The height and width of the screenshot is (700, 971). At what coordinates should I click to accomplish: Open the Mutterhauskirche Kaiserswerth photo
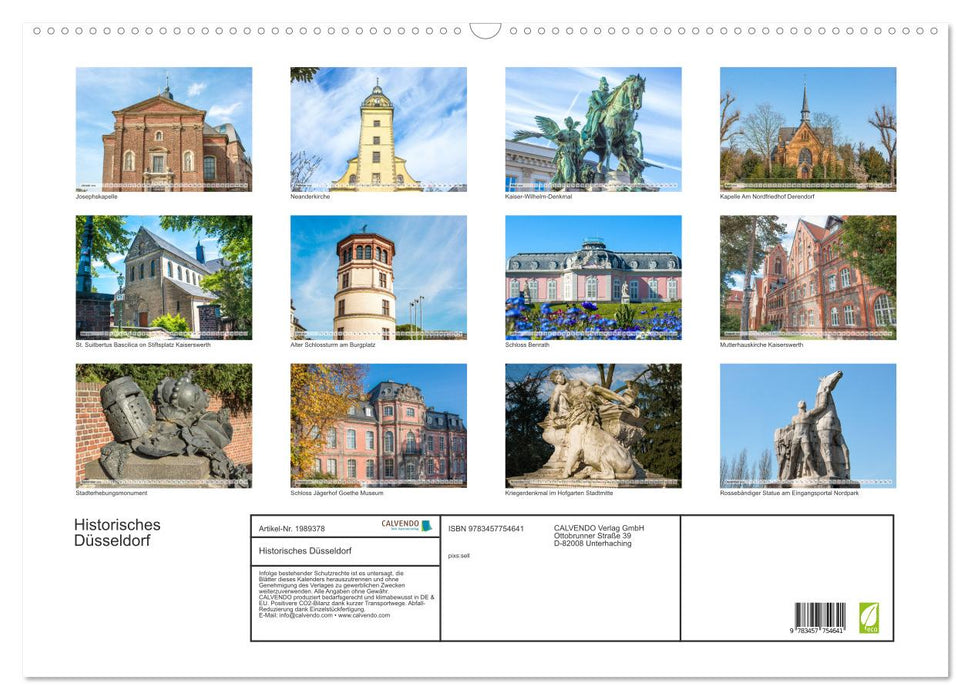coord(807,277)
